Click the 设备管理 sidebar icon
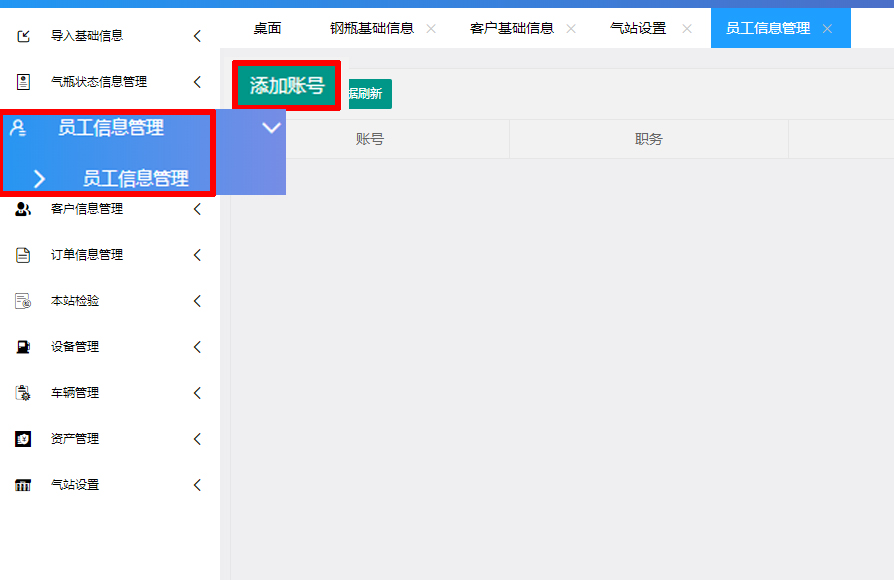Viewport: 894px width, 580px height. 23,347
